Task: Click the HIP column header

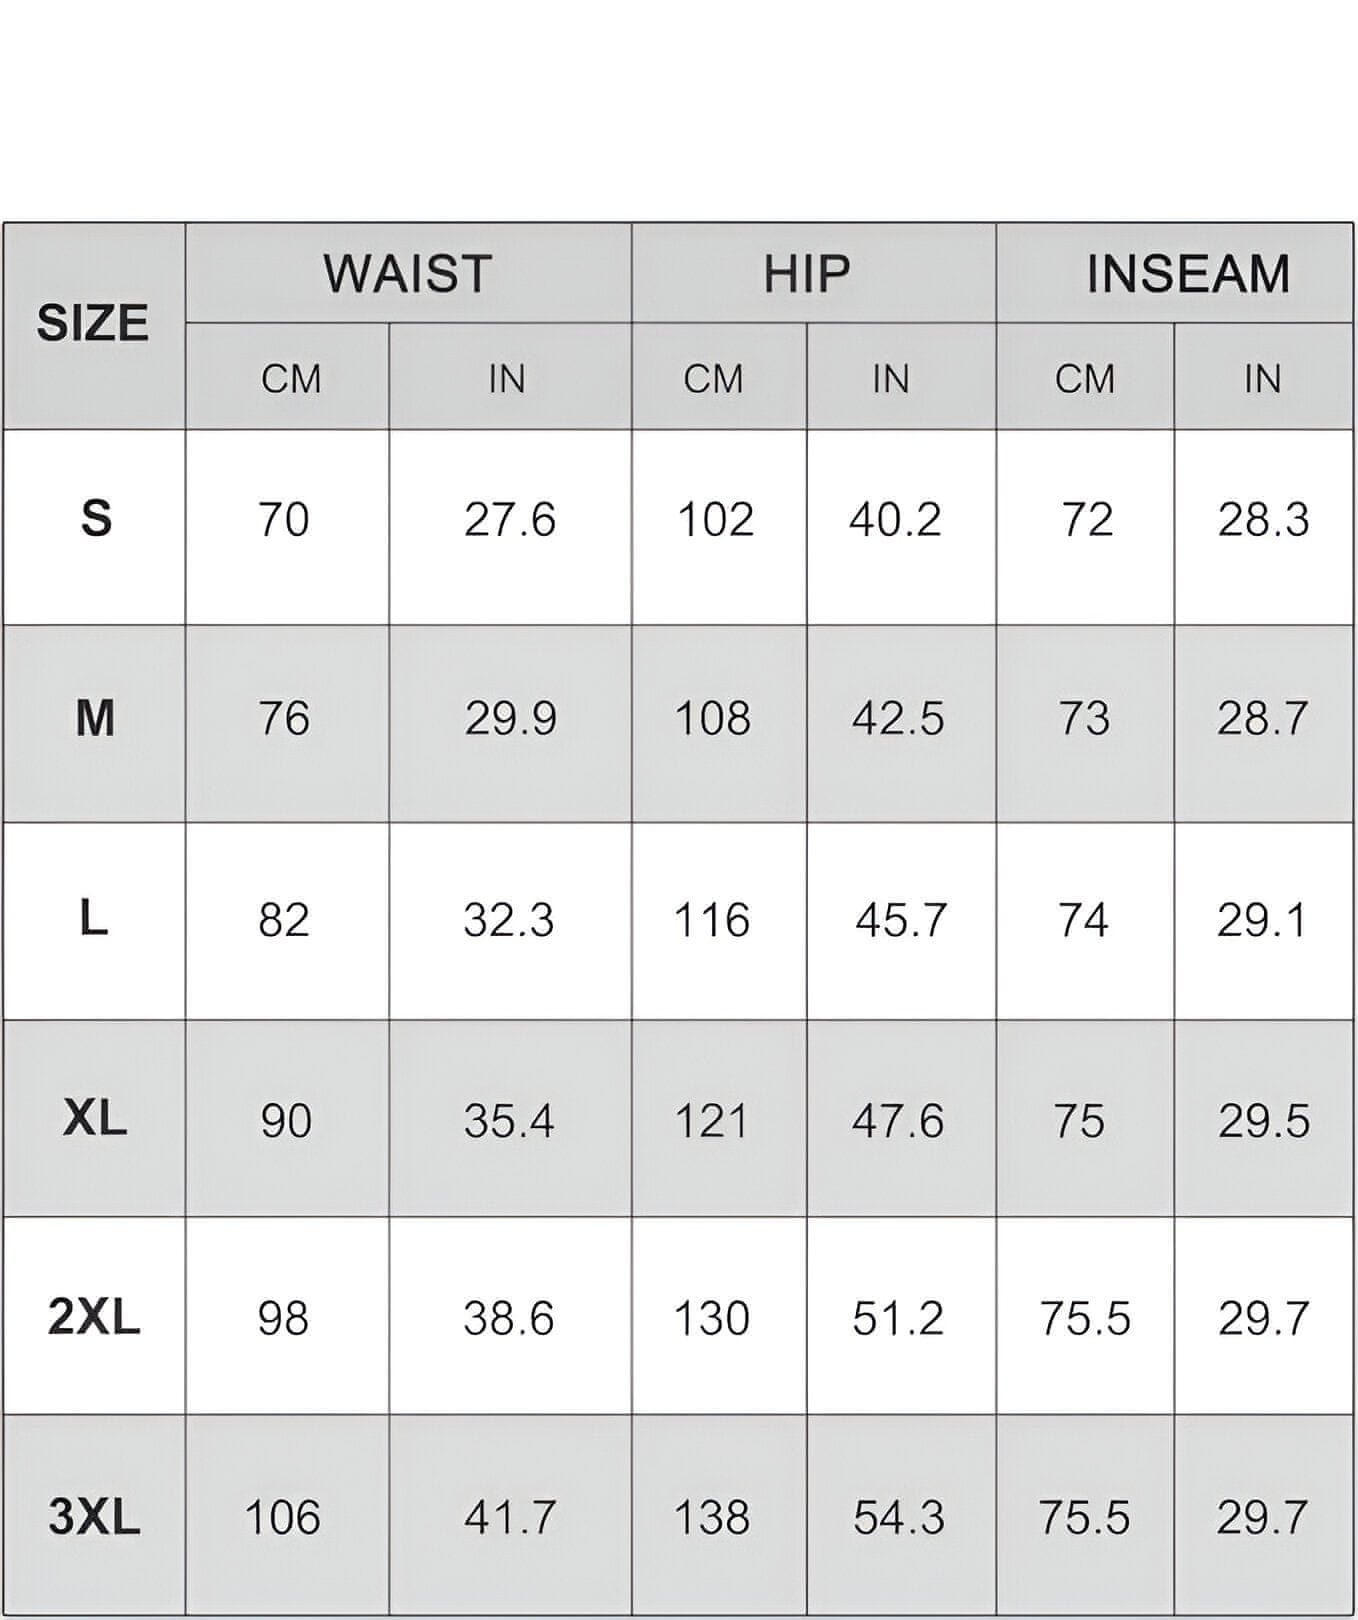Action: (807, 274)
